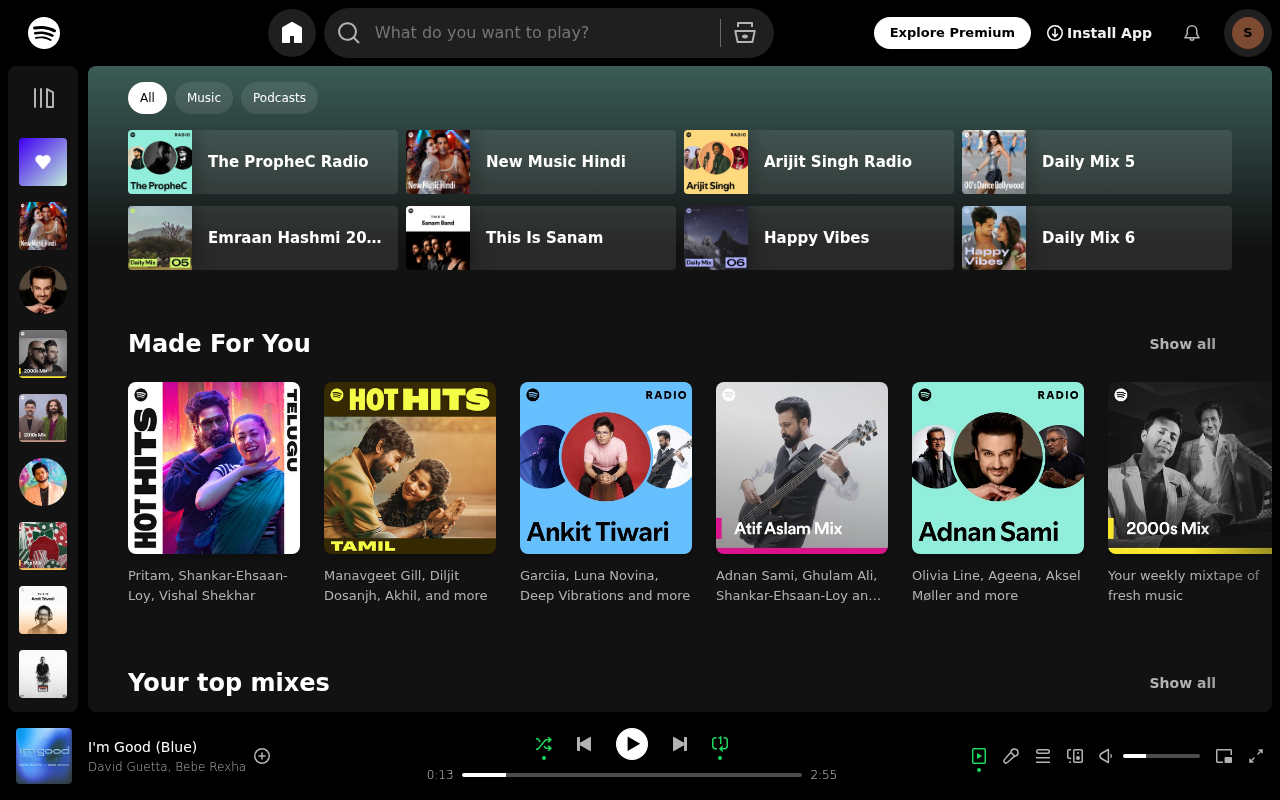Open the play queue

point(1043,756)
